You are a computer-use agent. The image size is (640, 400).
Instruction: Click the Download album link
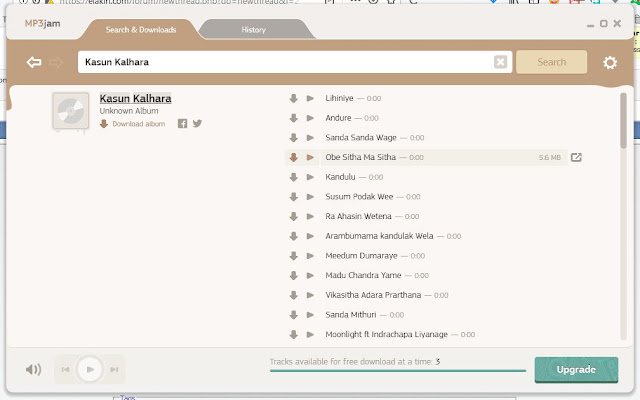tap(133, 124)
